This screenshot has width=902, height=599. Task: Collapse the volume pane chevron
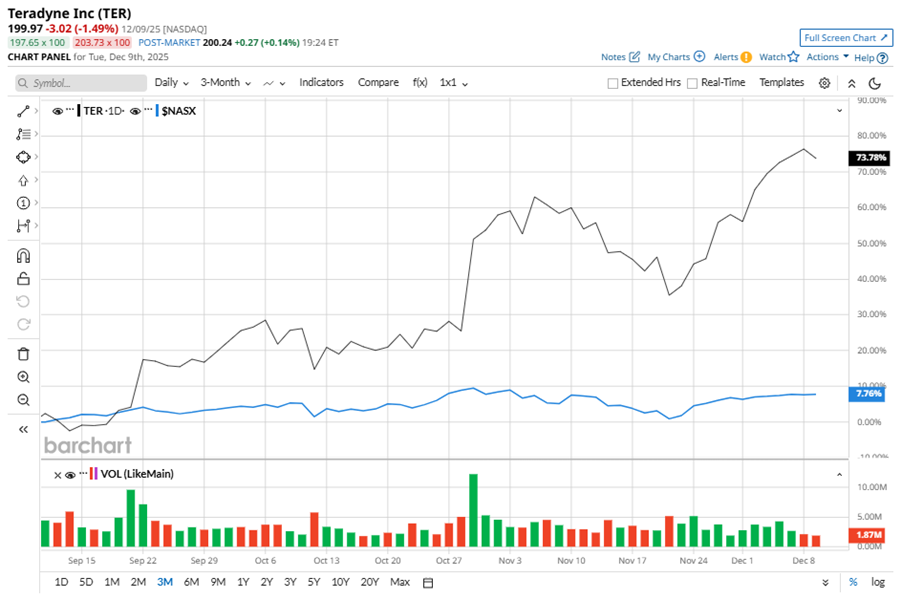coord(839,475)
